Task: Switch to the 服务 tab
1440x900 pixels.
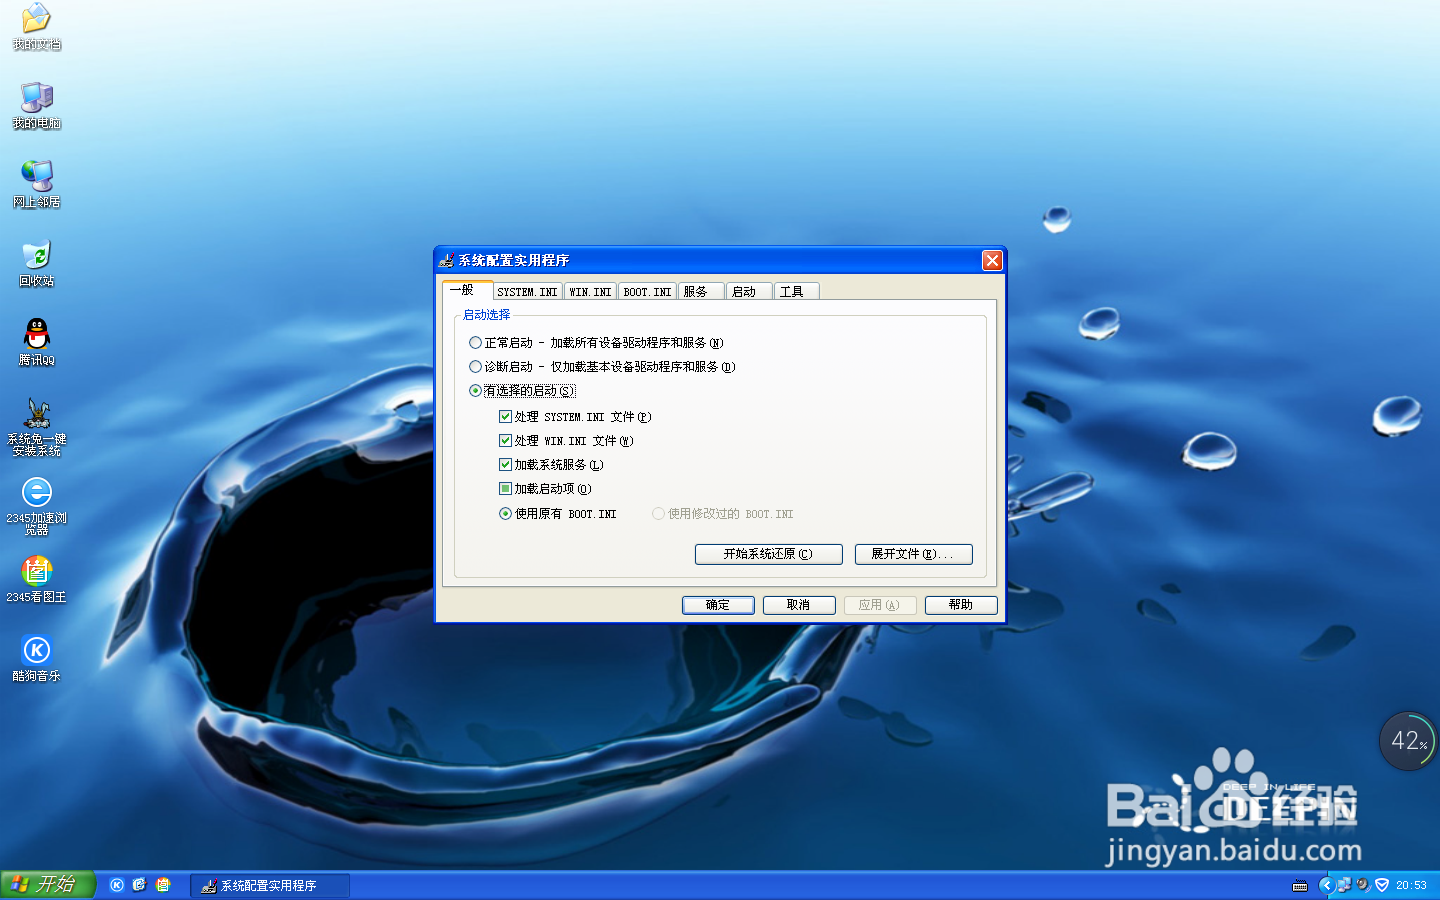Action: point(701,292)
